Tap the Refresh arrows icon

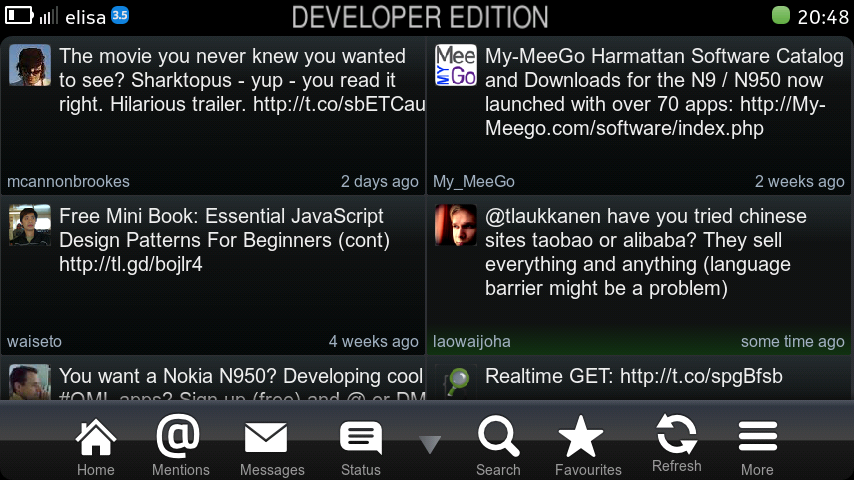(x=677, y=434)
